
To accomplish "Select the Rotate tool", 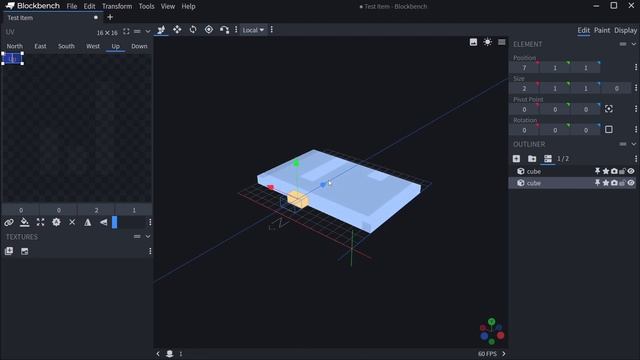I will click(x=193, y=30).
